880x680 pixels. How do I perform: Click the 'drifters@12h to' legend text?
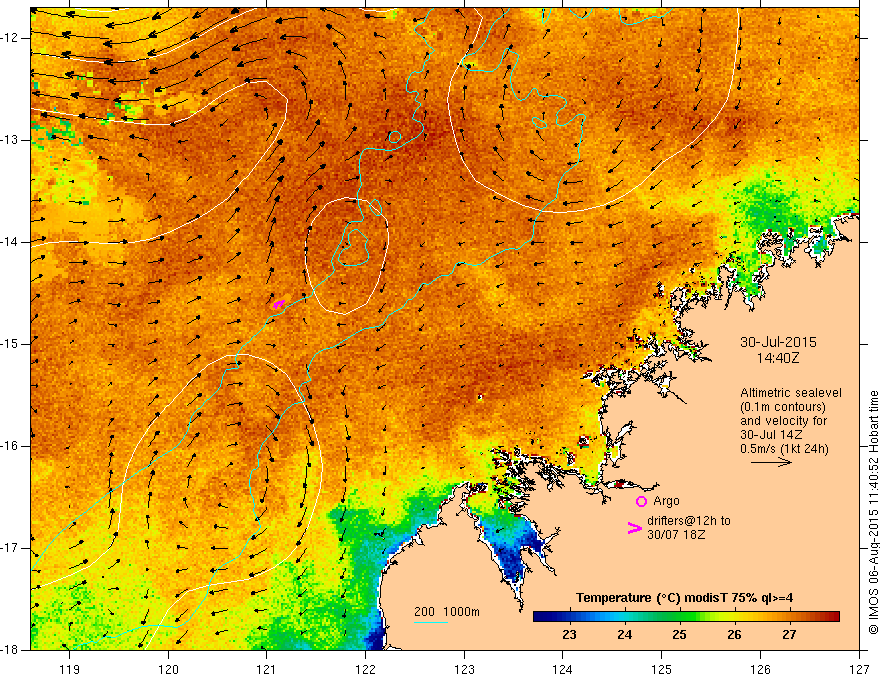(x=689, y=521)
